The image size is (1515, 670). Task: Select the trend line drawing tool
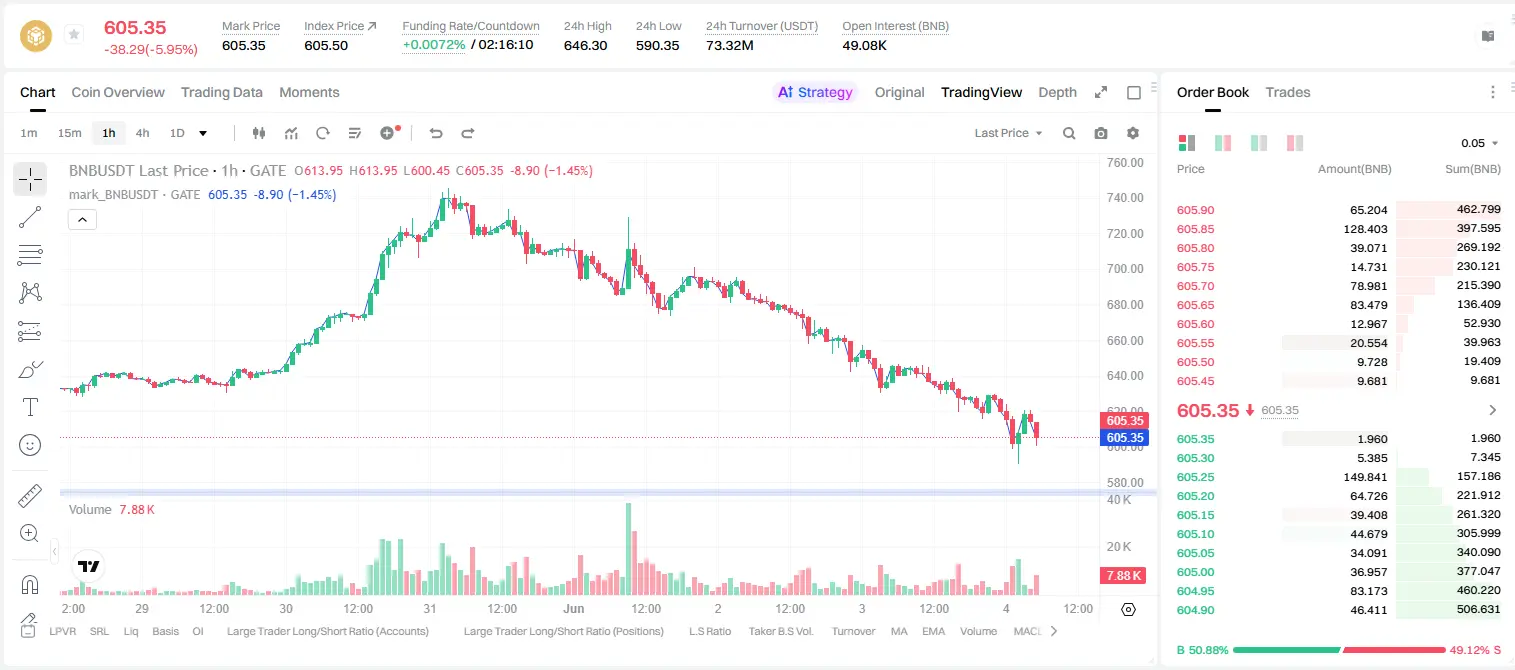pyautogui.click(x=30, y=217)
